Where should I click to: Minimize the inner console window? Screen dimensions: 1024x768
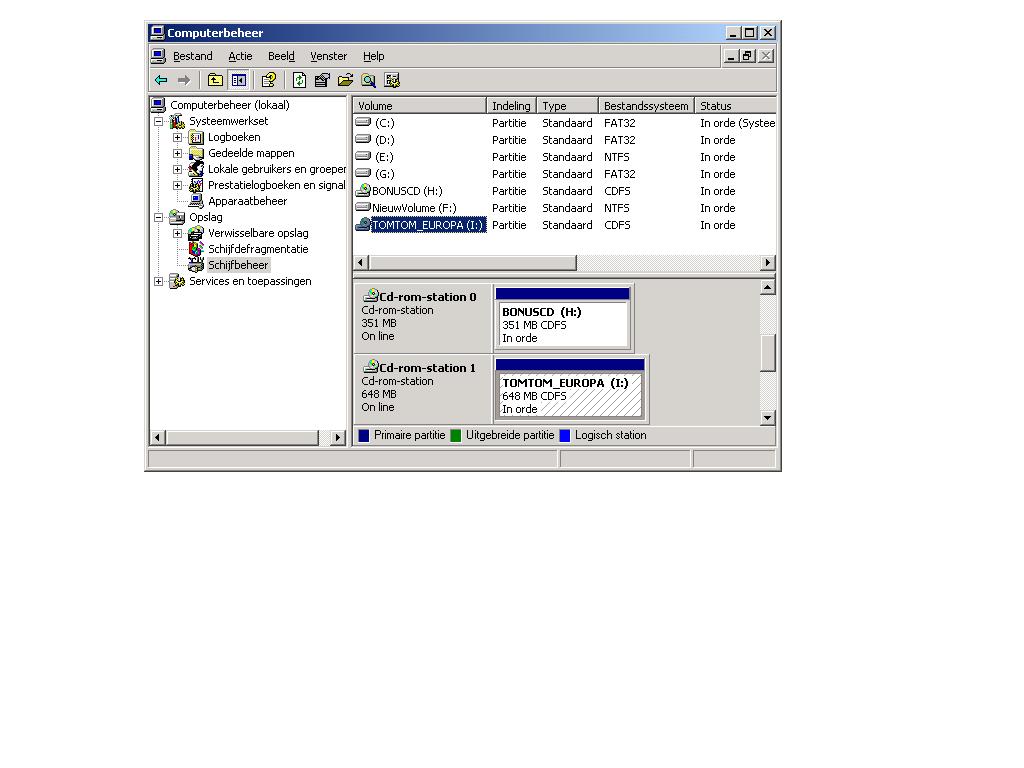point(731,56)
